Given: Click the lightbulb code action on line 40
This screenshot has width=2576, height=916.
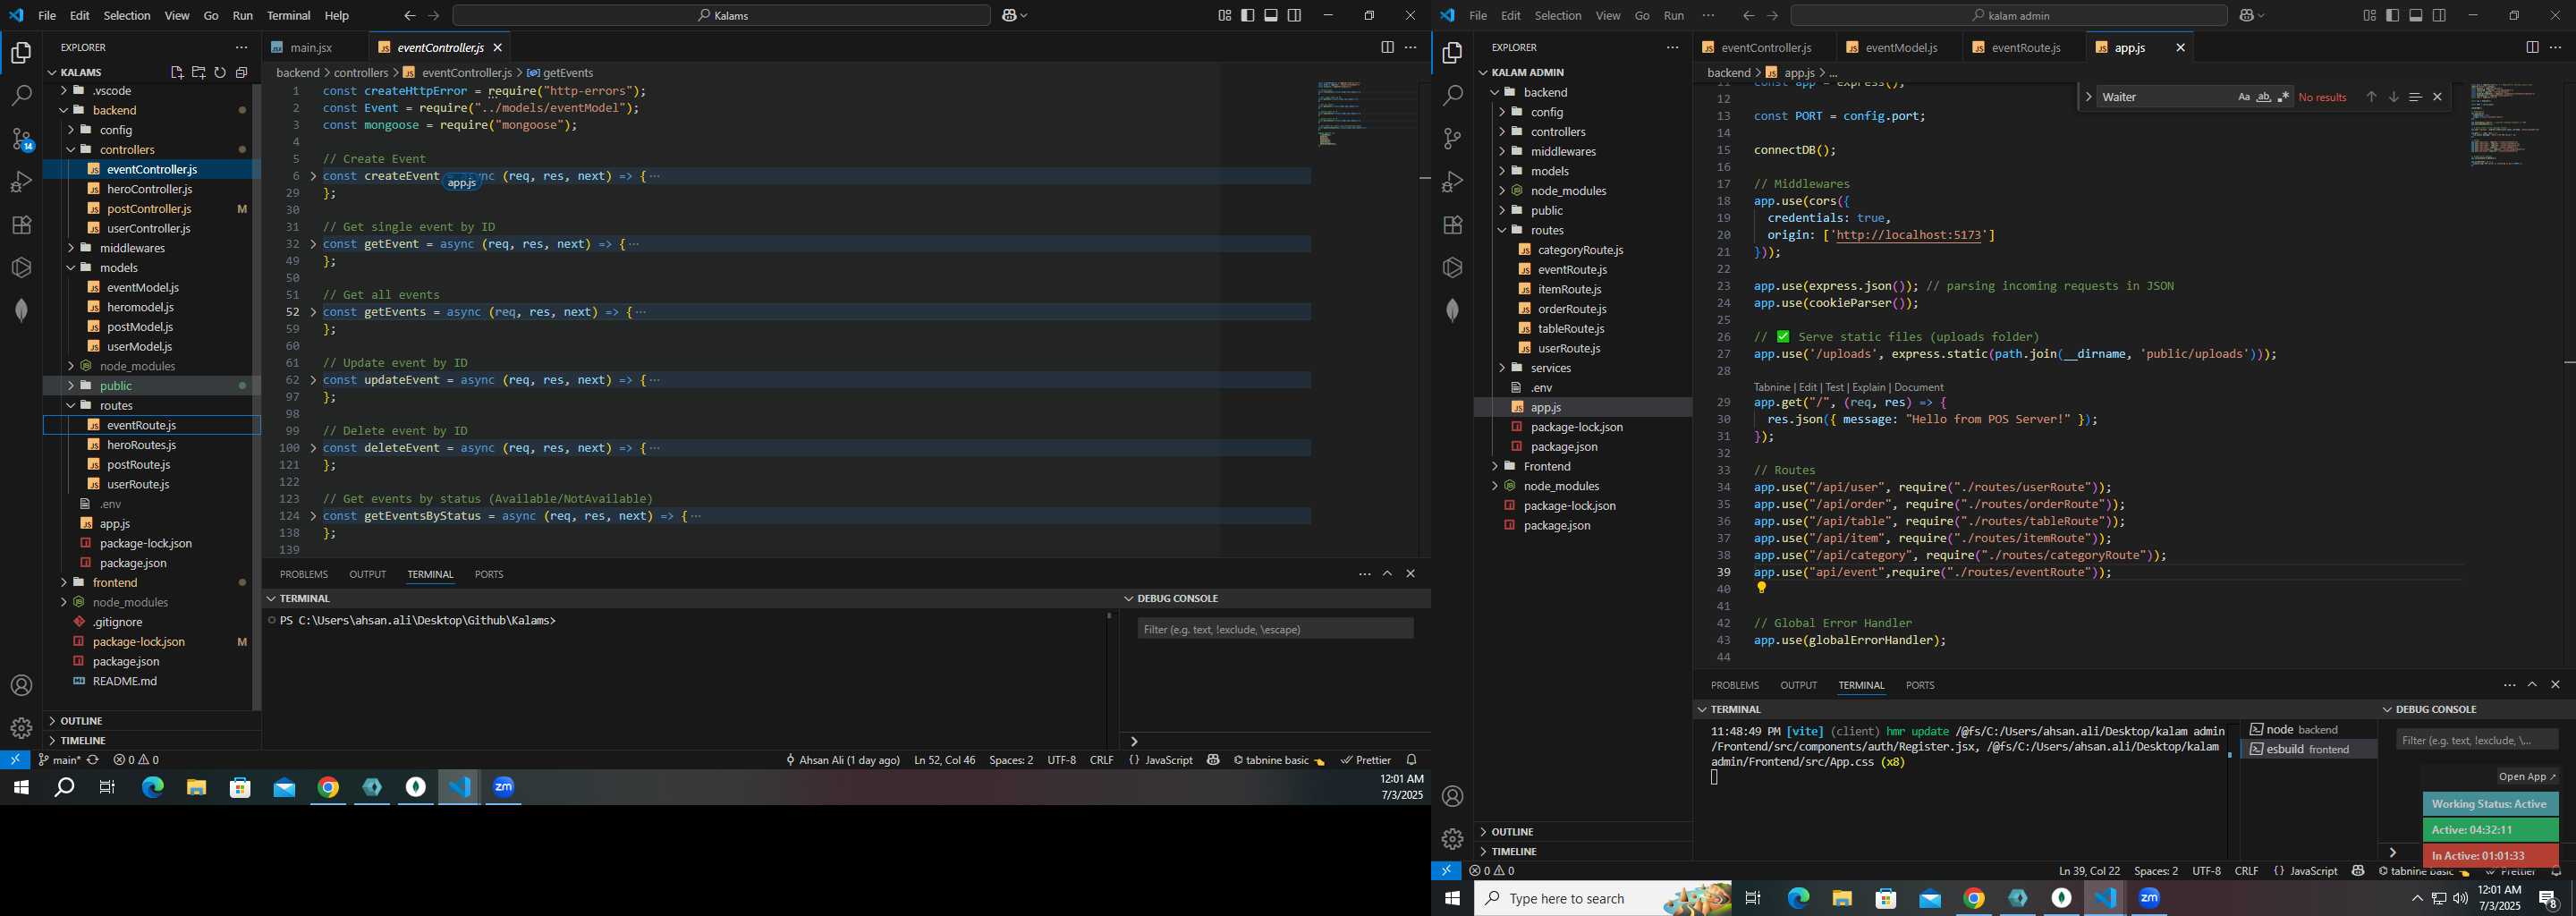Looking at the screenshot, I should pos(1762,588).
